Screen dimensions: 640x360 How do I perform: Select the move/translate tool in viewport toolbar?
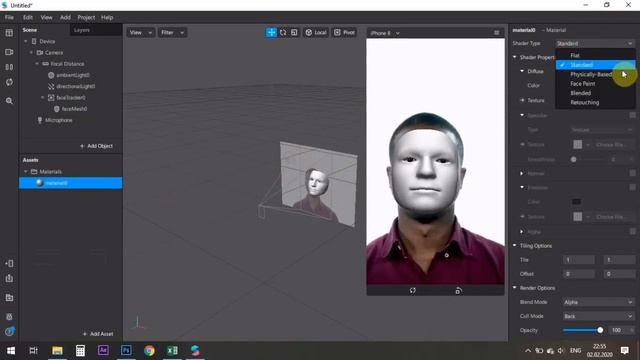(x=271, y=33)
